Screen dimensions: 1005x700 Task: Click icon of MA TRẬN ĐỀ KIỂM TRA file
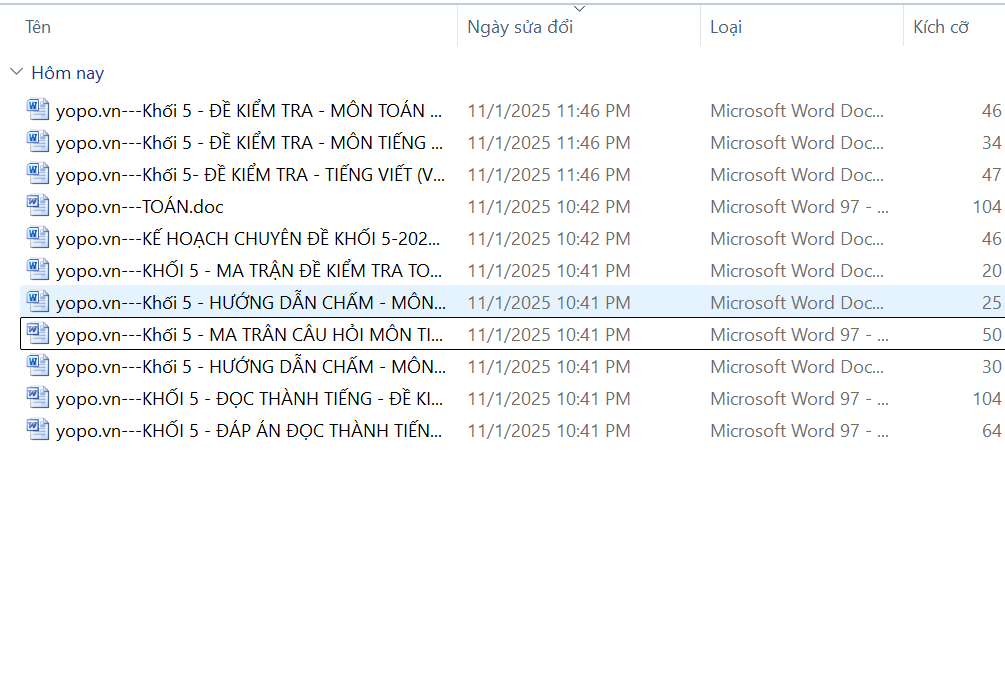coord(38,271)
